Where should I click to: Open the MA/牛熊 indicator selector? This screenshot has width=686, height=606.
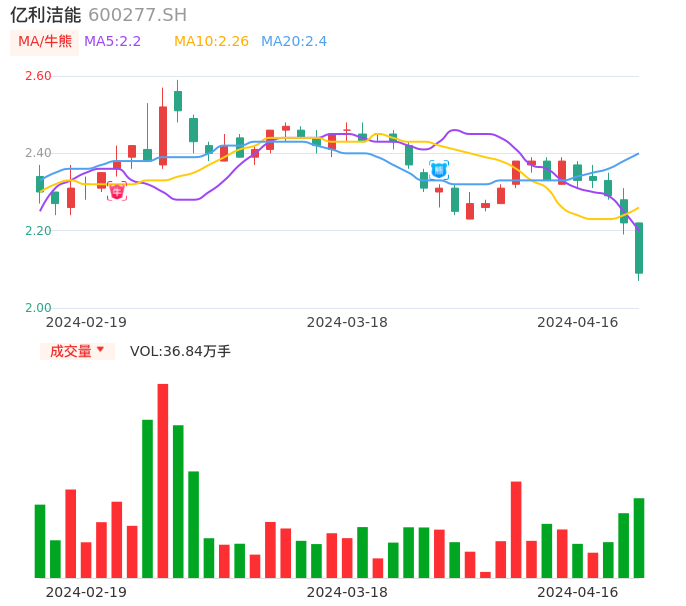point(45,42)
